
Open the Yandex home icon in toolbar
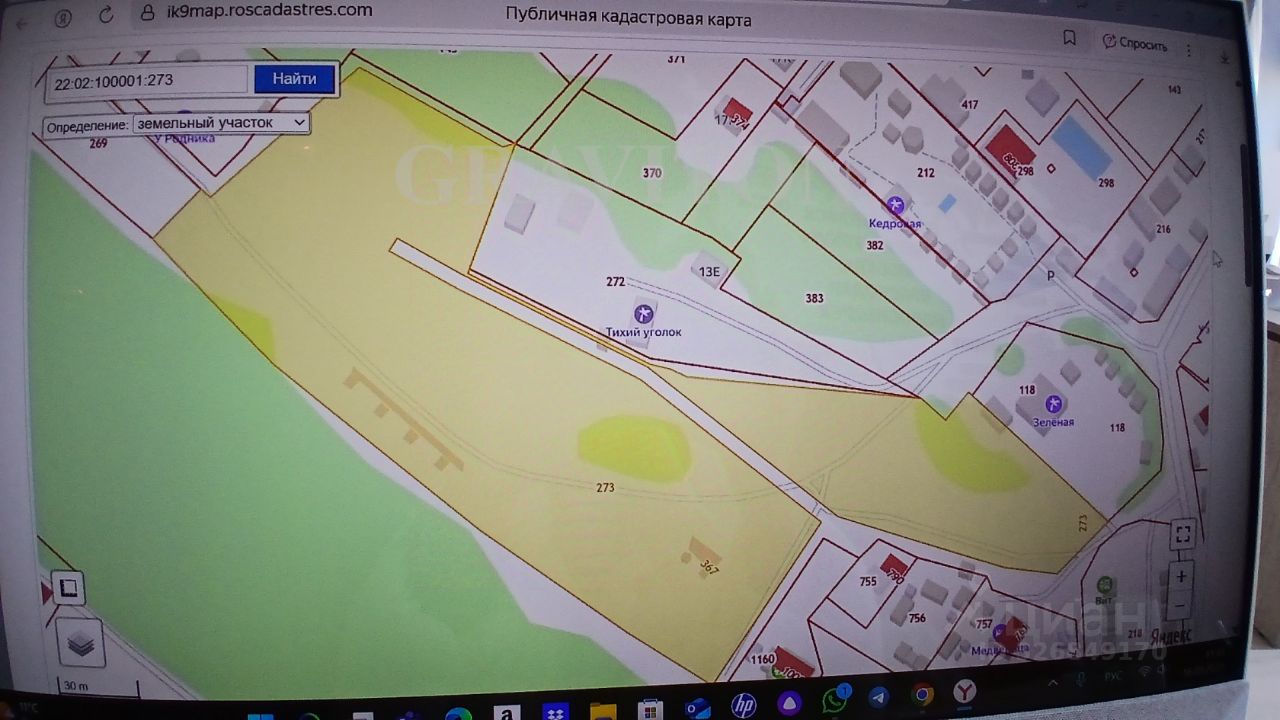pyautogui.click(x=63, y=18)
